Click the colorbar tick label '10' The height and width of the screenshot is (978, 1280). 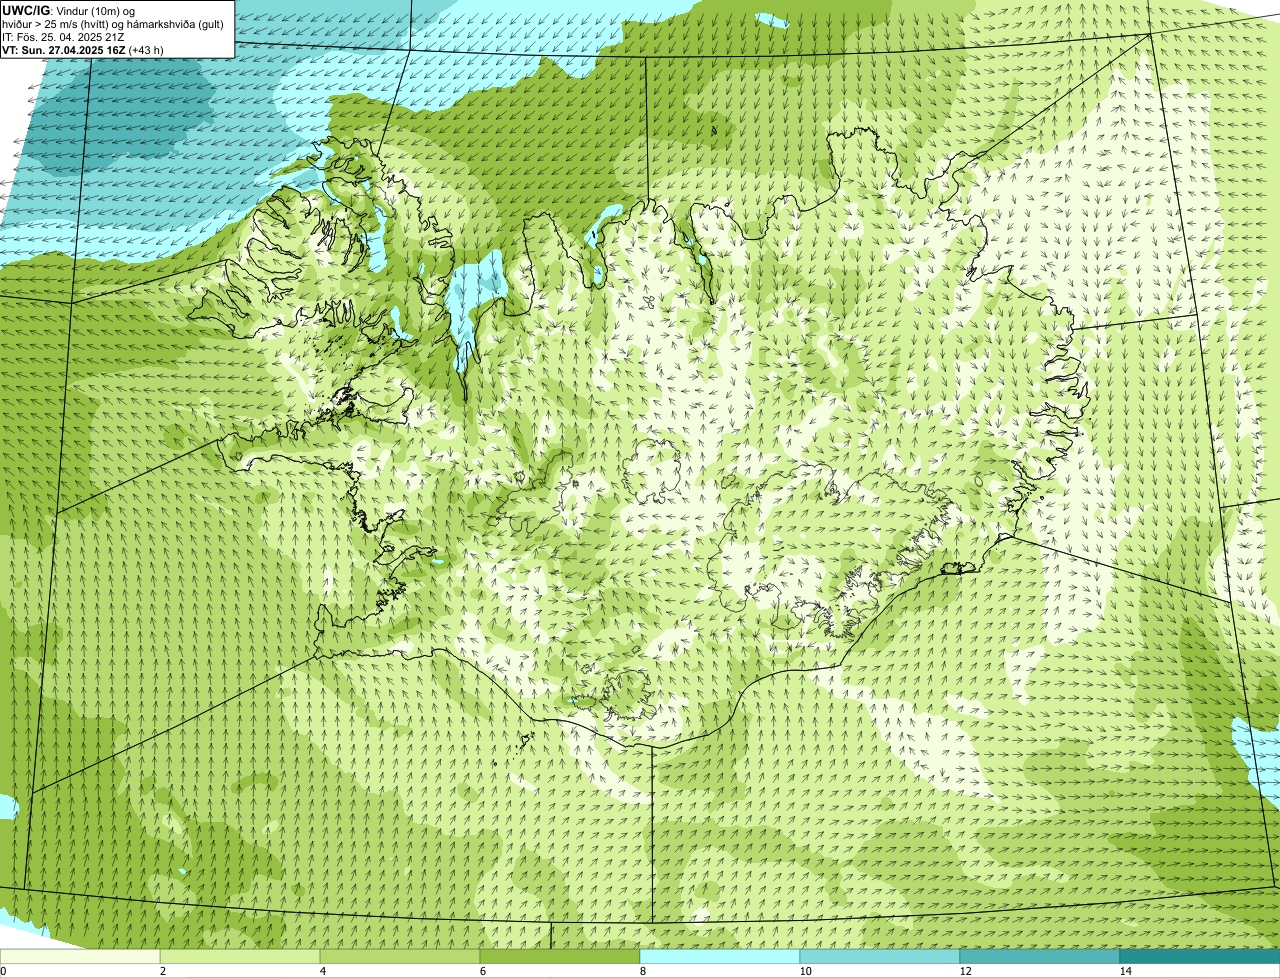click(805, 971)
